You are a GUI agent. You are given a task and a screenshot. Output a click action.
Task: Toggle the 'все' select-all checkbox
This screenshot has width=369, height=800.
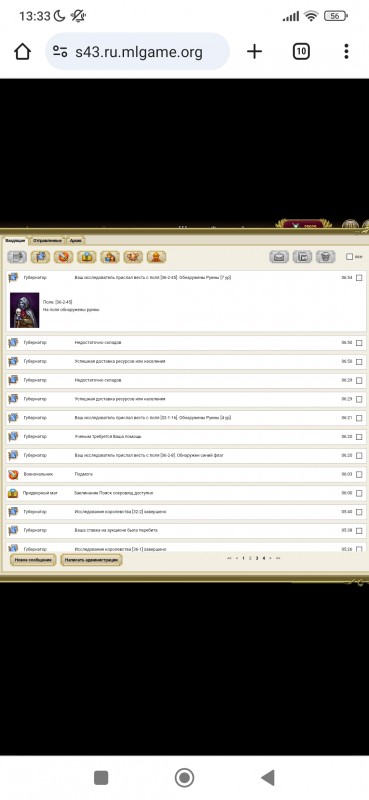(350, 257)
